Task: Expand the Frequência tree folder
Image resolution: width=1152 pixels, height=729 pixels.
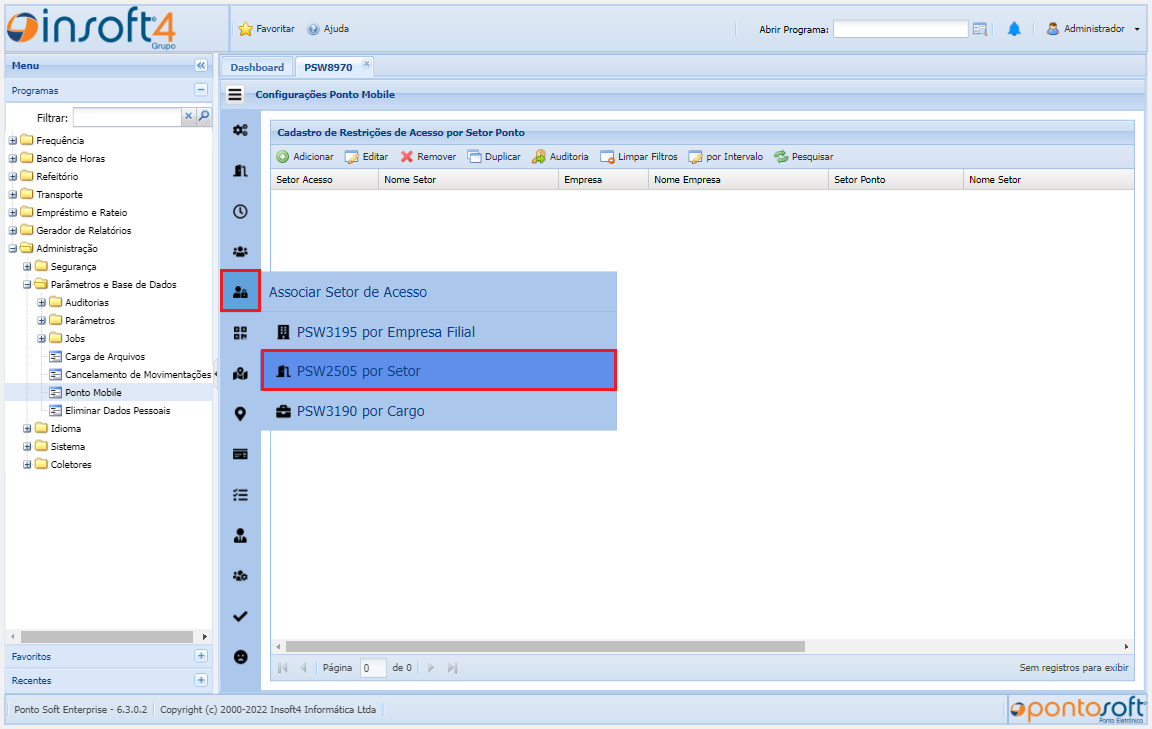Action: click(x=13, y=141)
